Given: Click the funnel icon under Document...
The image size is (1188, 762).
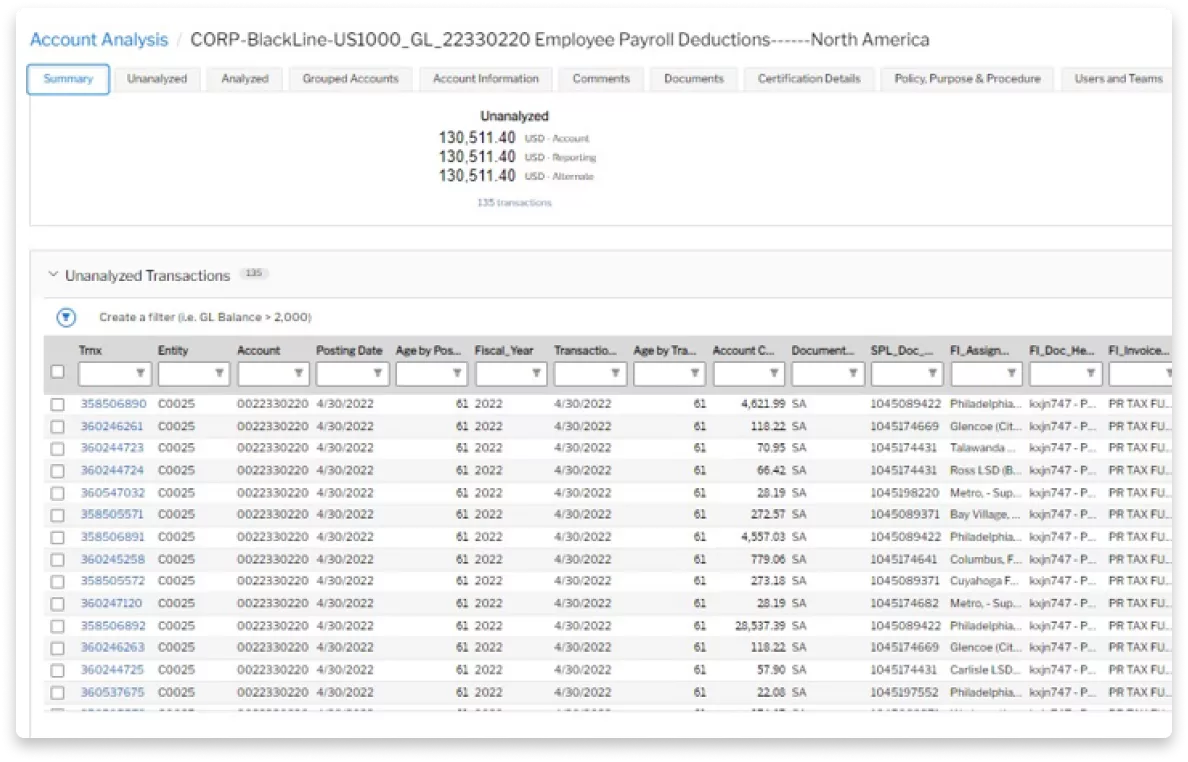Looking at the screenshot, I should coord(852,373).
